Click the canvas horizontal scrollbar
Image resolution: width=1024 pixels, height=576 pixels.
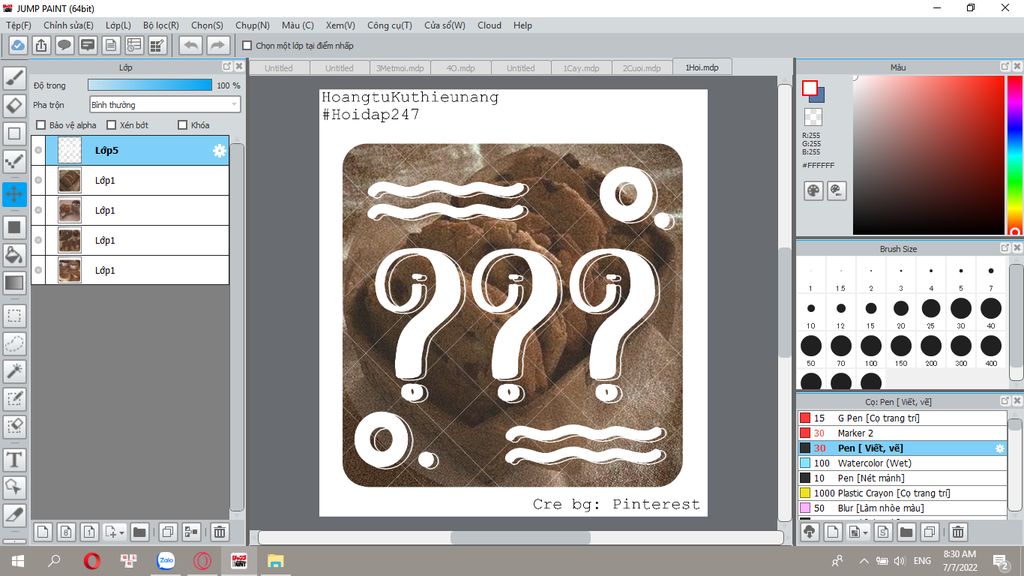point(520,537)
